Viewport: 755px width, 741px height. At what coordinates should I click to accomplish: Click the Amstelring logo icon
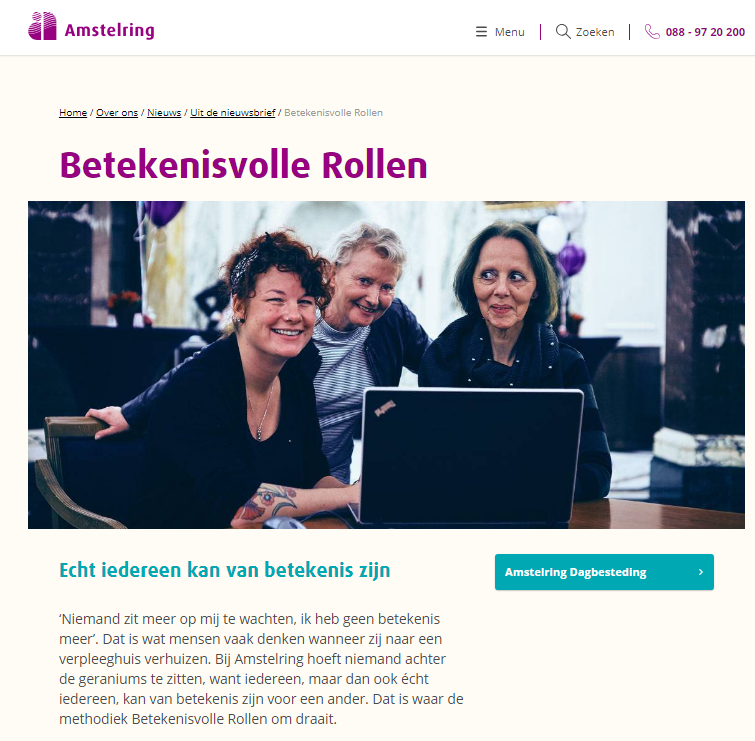pyautogui.click(x=42, y=26)
